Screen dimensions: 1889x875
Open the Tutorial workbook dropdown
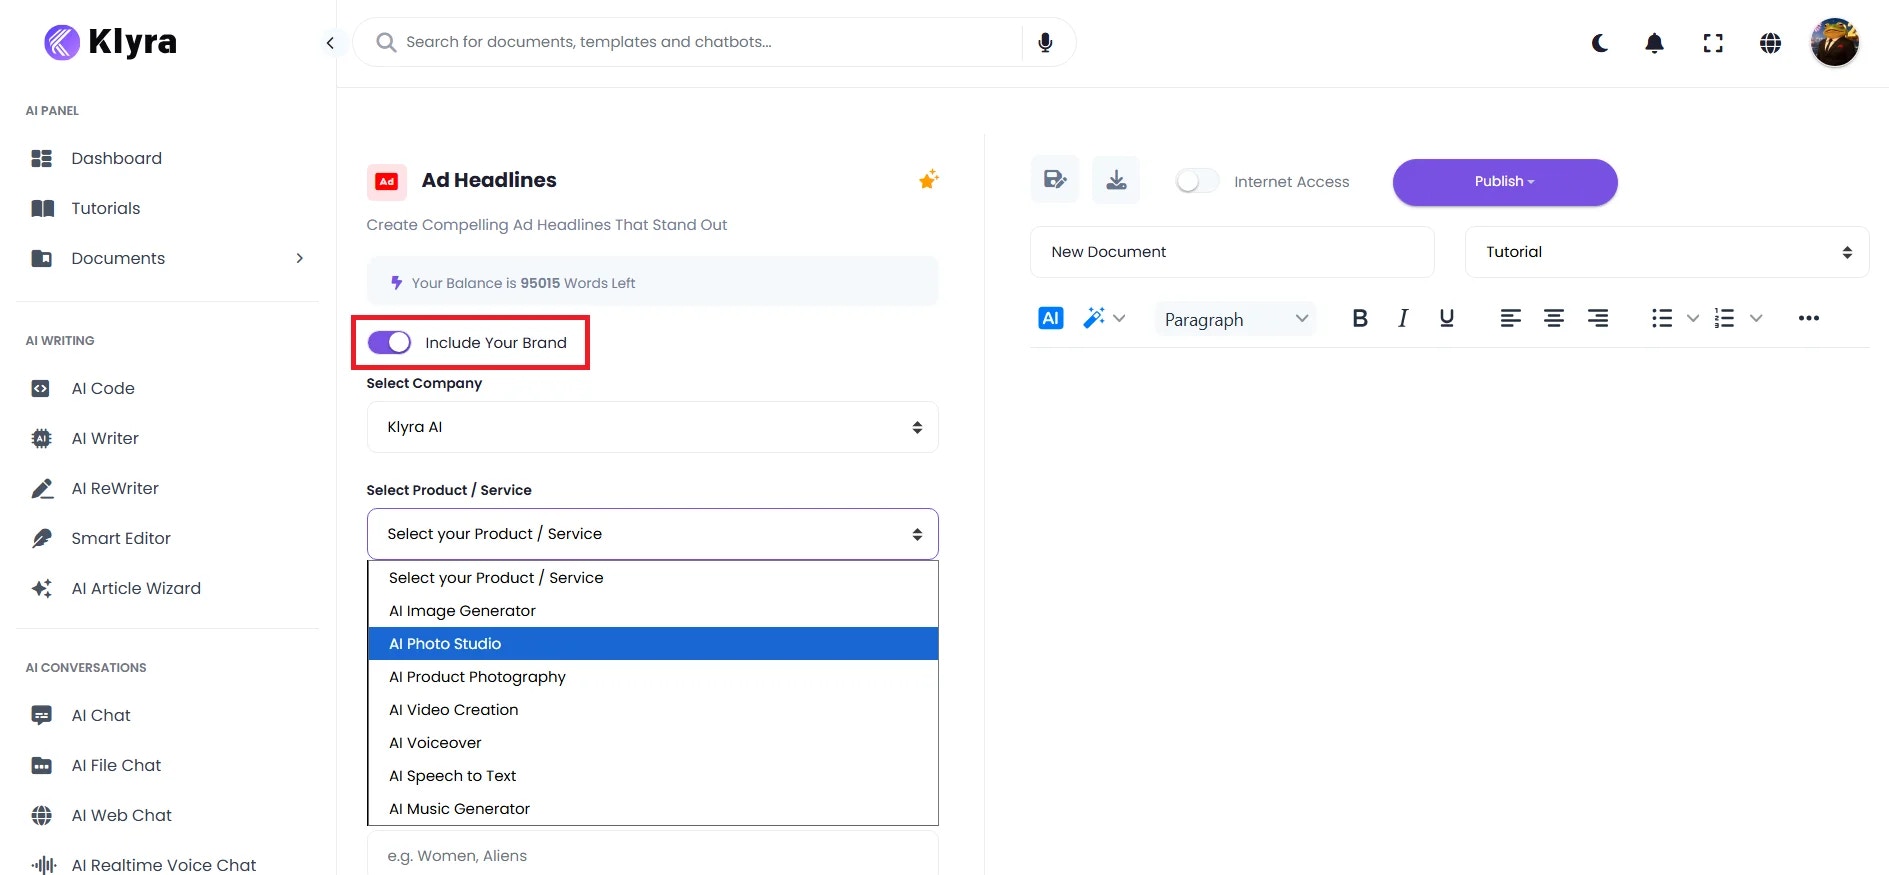(x=1667, y=252)
